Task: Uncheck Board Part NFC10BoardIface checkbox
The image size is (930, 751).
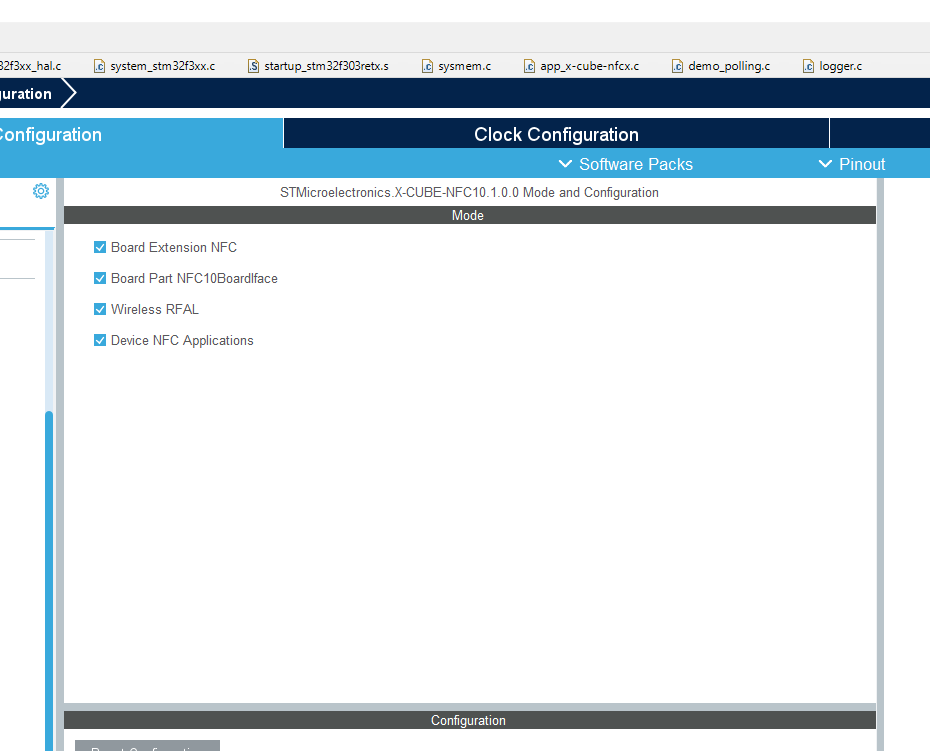Action: tap(100, 278)
